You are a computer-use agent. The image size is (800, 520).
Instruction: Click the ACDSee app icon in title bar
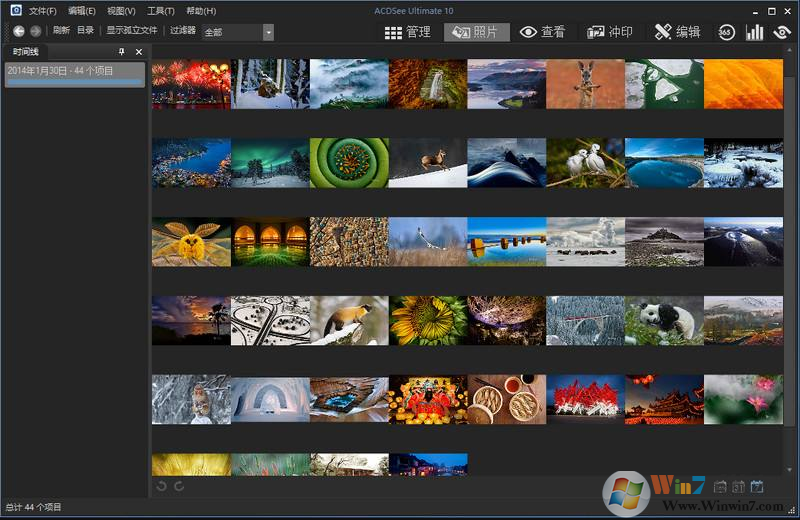(x=15, y=10)
